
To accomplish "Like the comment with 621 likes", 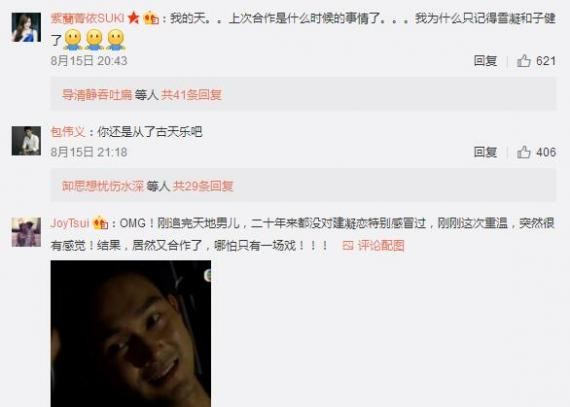I will tap(524, 61).
